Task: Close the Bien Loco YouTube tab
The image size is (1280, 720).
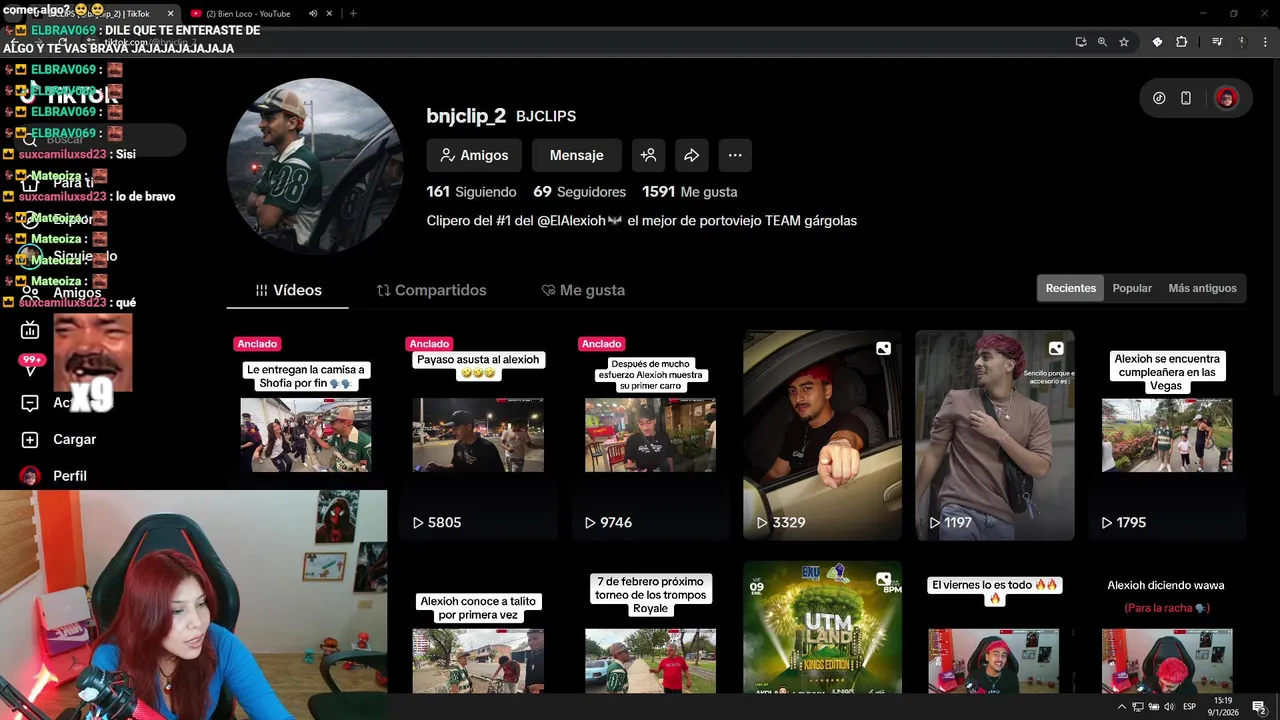Action: click(329, 14)
